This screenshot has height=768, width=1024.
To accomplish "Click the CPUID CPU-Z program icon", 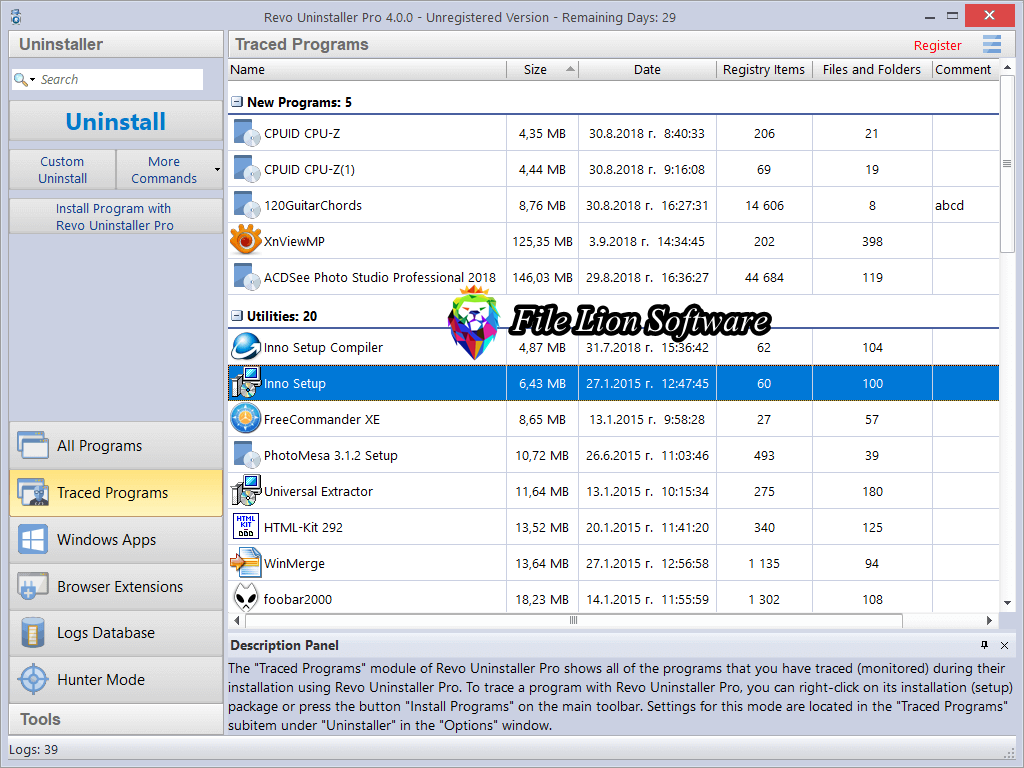I will [x=246, y=133].
